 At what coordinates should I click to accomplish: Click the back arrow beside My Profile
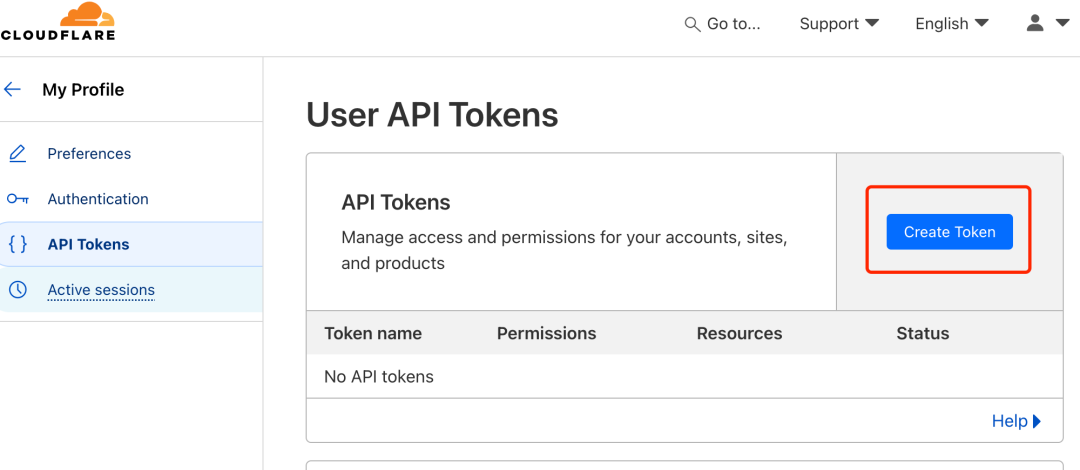coord(12,90)
